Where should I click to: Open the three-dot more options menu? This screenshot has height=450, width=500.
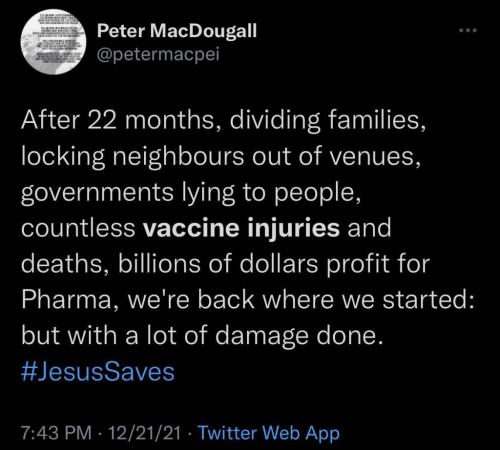[468, 30]
